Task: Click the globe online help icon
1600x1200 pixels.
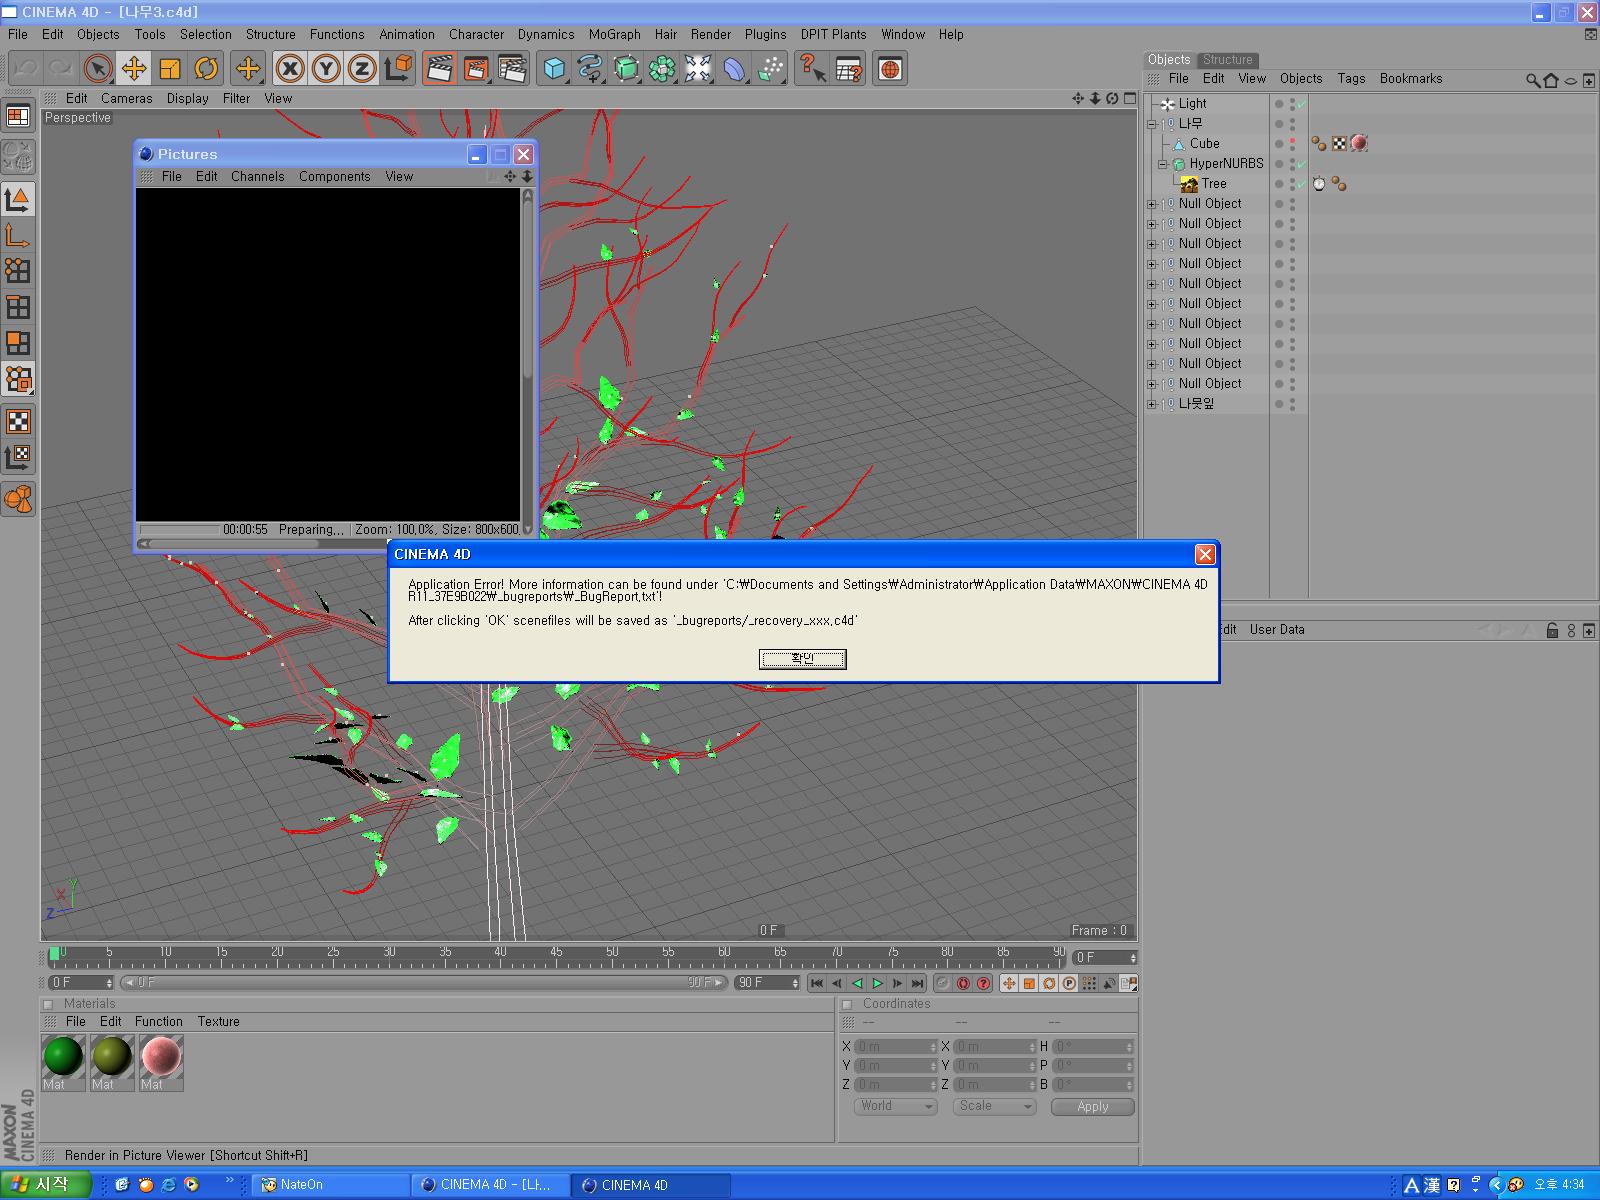Action: pos(890,69)
